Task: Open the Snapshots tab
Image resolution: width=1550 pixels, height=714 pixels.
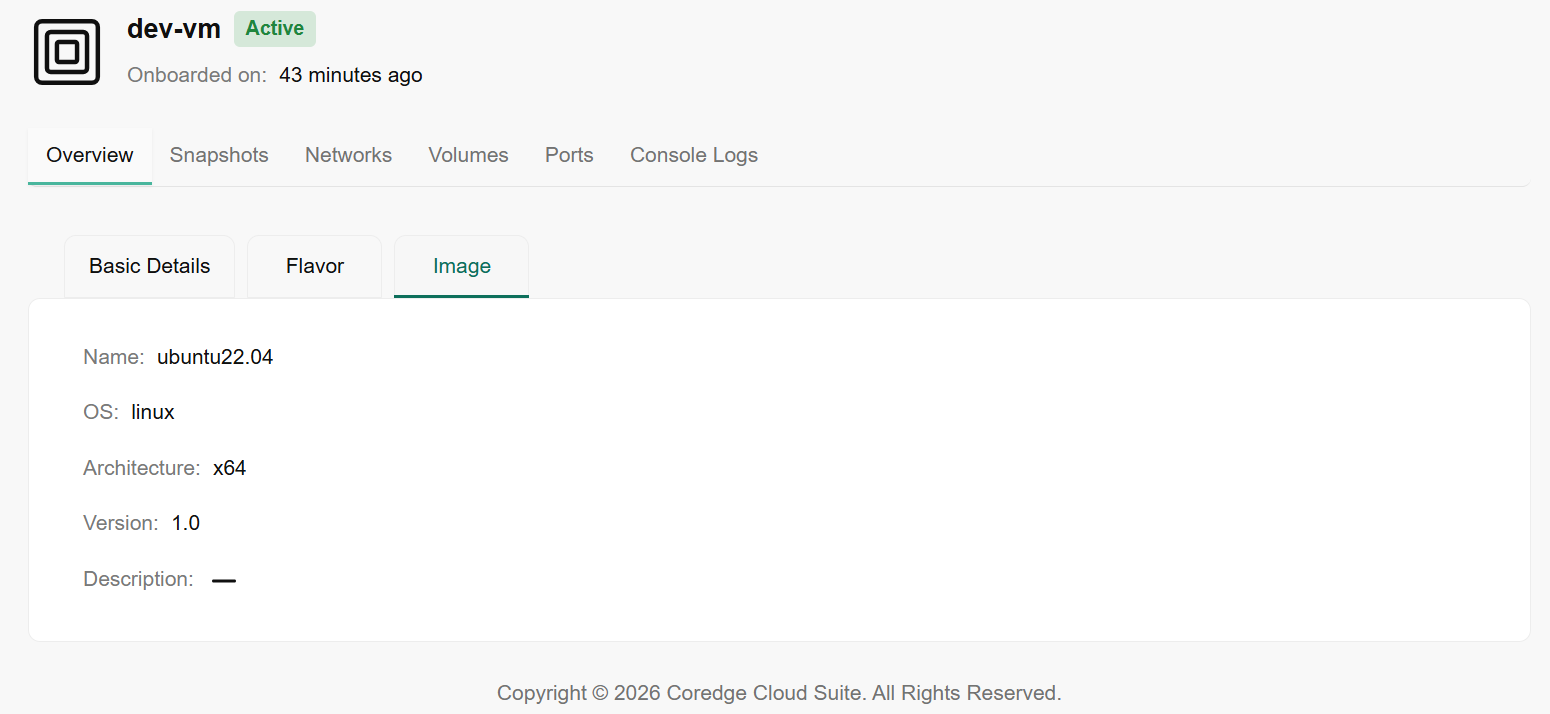Action: 219,155
